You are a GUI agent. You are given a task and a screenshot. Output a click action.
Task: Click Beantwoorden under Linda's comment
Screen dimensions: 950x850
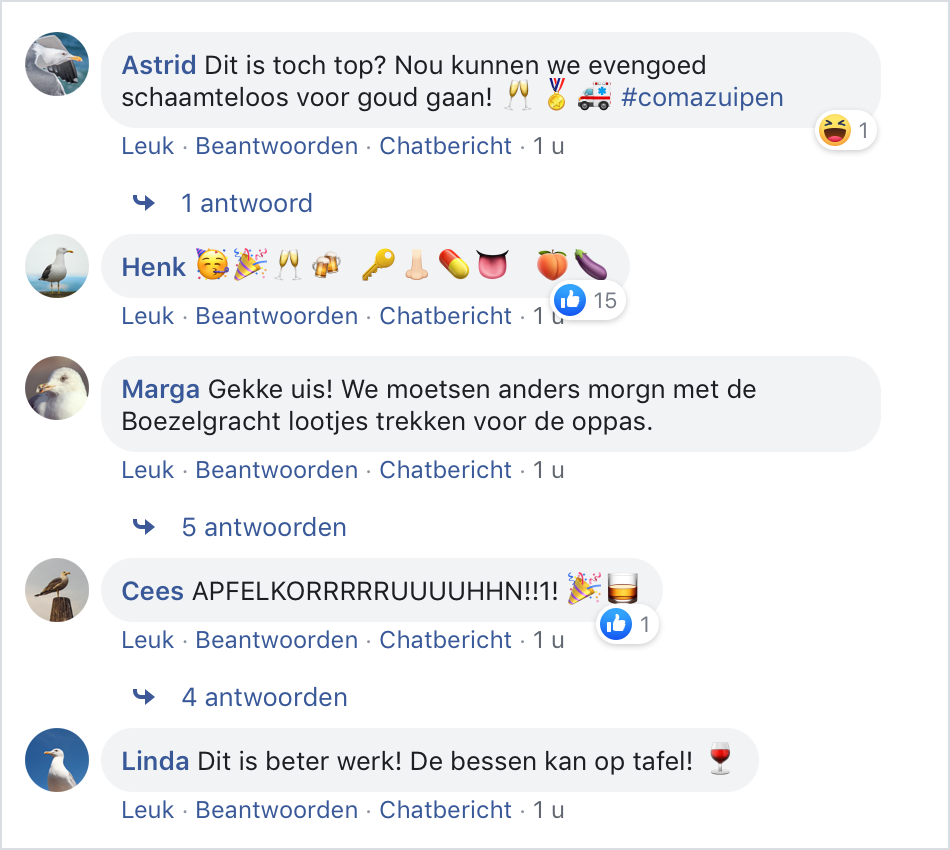276,810
